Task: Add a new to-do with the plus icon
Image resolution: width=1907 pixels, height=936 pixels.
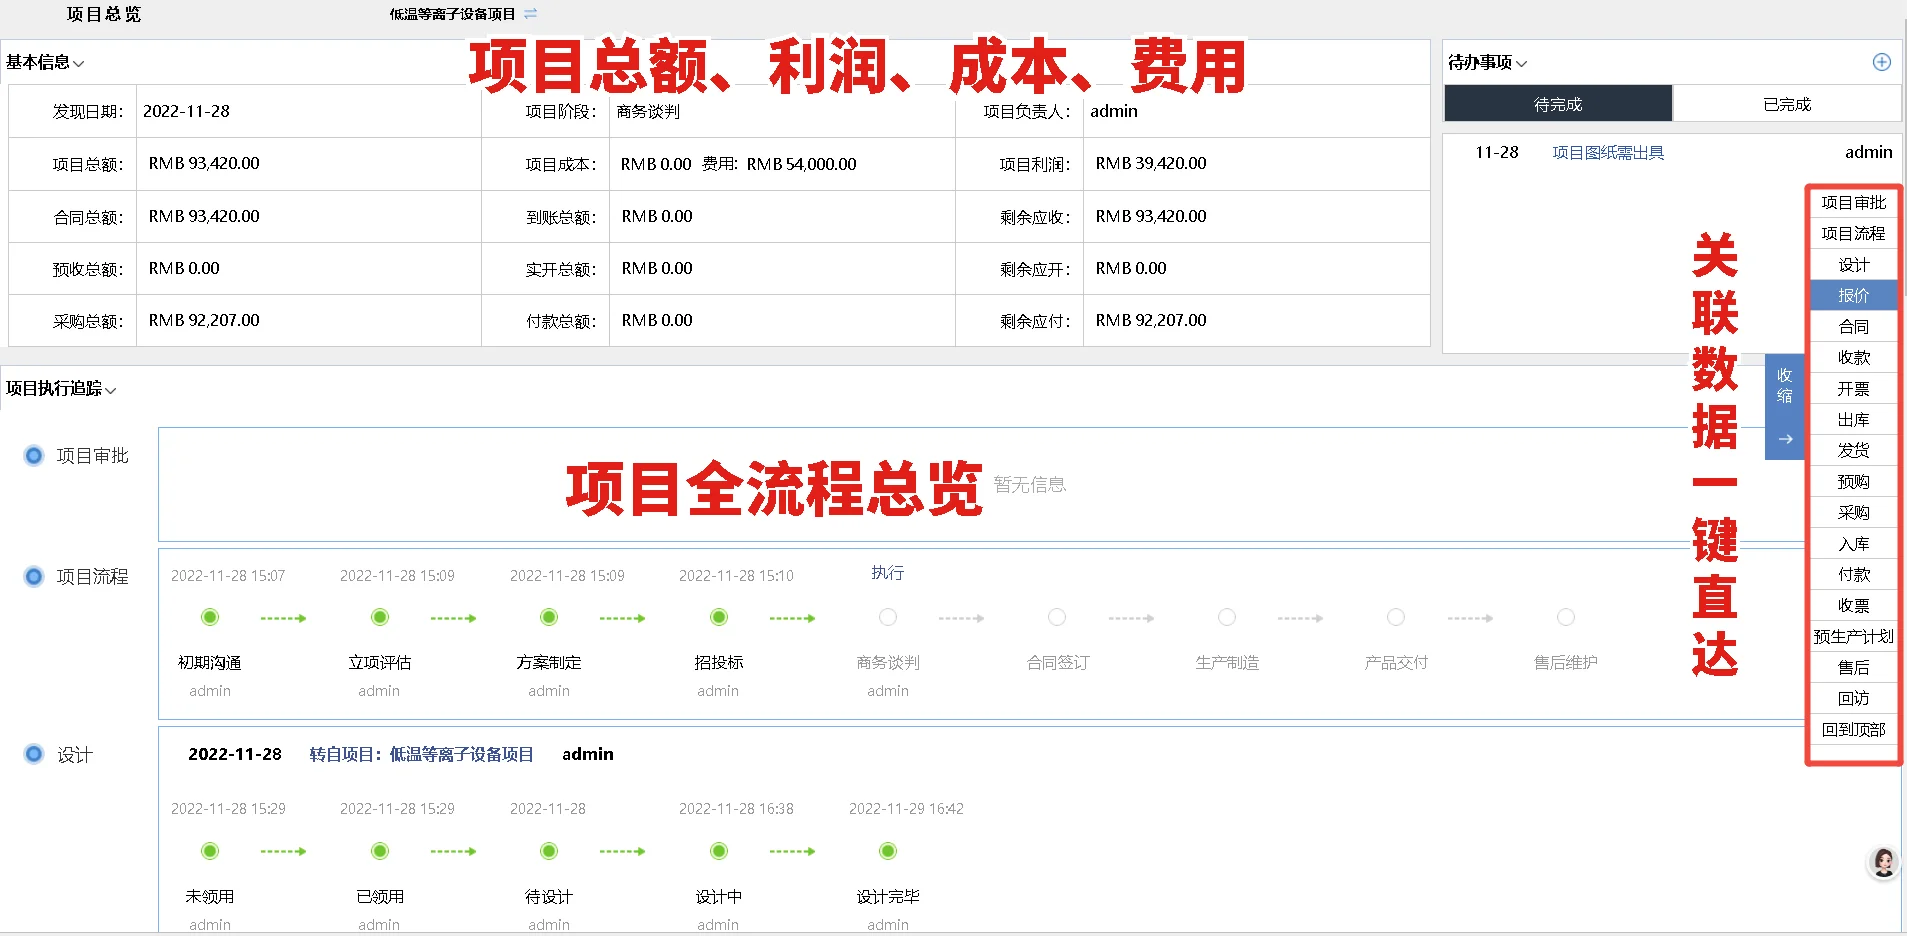Action: coord(1882,61)
